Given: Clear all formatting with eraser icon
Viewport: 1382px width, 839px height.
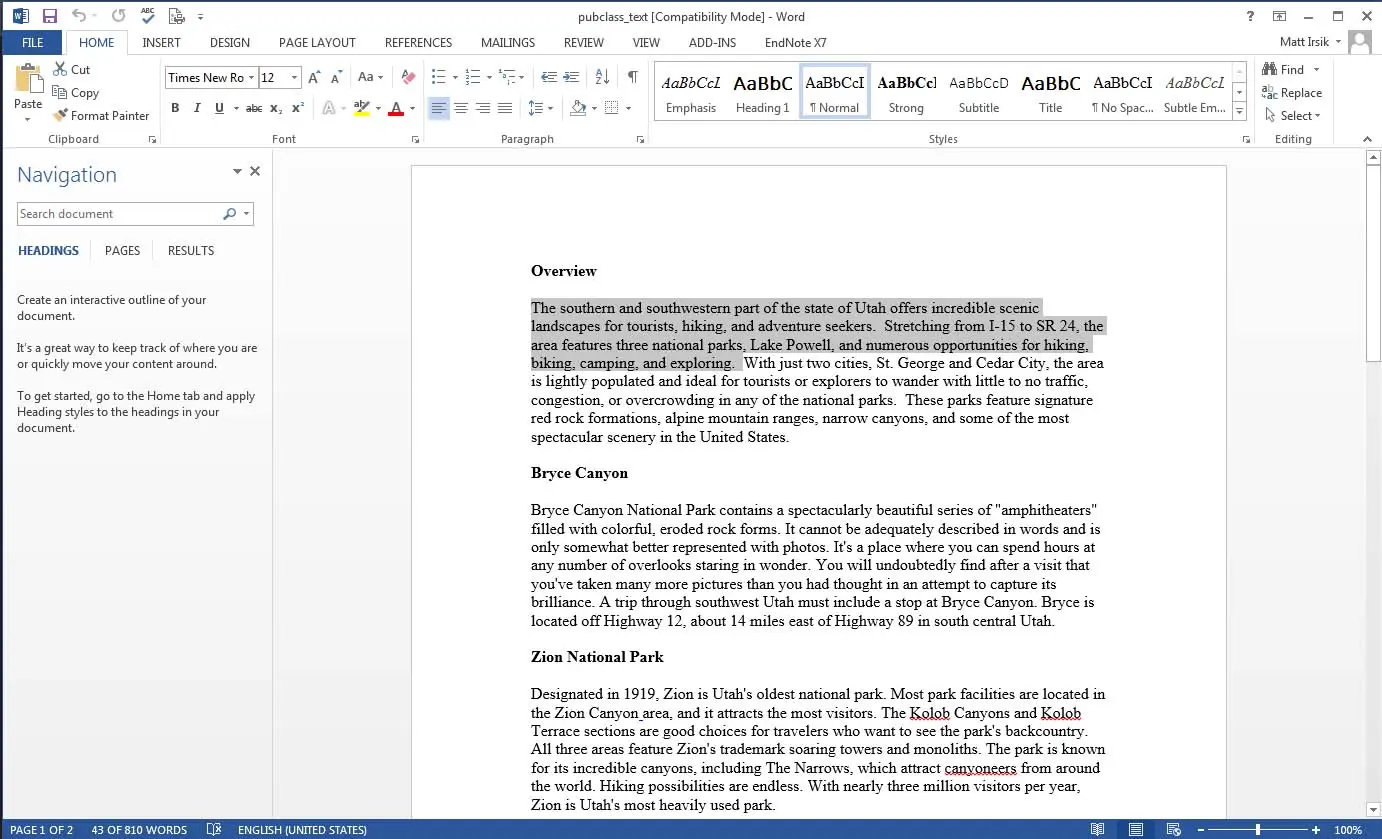Looking at the screenshot, I should tap(408, 77).
